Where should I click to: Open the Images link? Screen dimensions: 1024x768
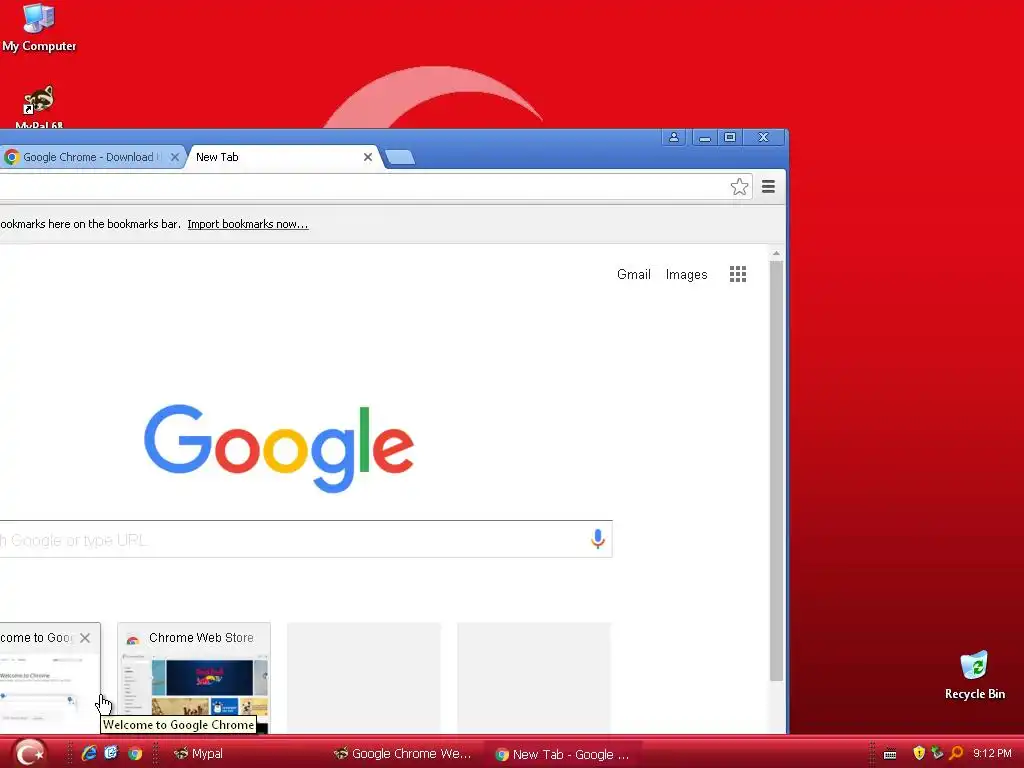point(686,274)
